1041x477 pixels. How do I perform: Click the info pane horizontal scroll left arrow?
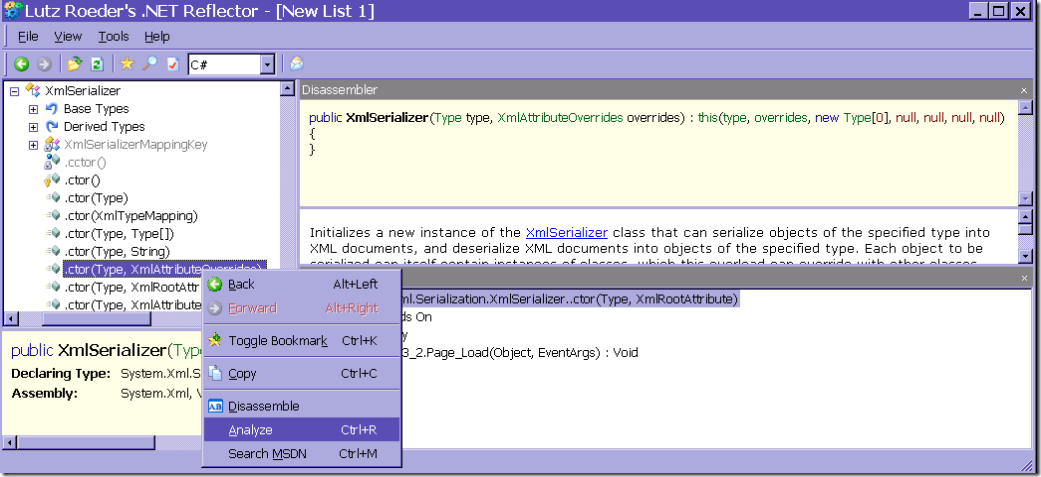tap(10, 442)
